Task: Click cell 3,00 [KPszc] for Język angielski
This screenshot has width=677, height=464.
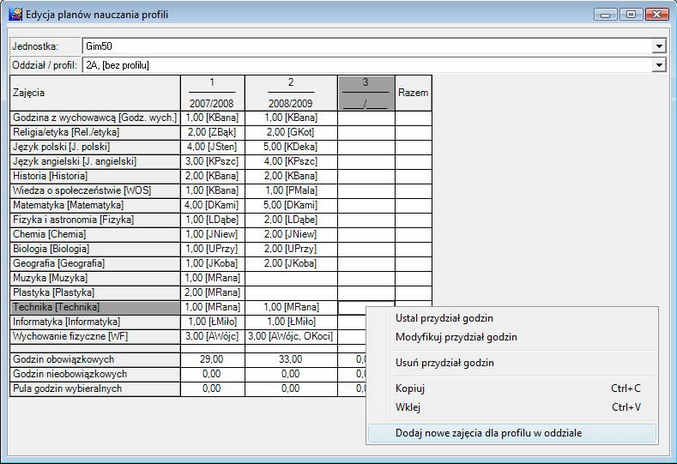Action: (212, 162)
